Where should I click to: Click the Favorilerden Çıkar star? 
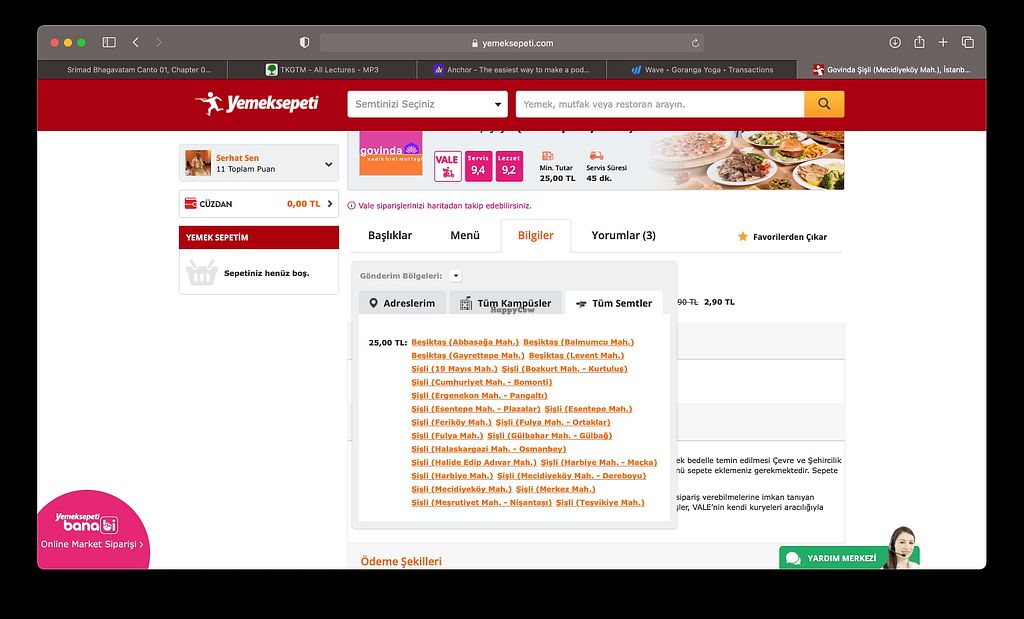[x=742, y=237]
